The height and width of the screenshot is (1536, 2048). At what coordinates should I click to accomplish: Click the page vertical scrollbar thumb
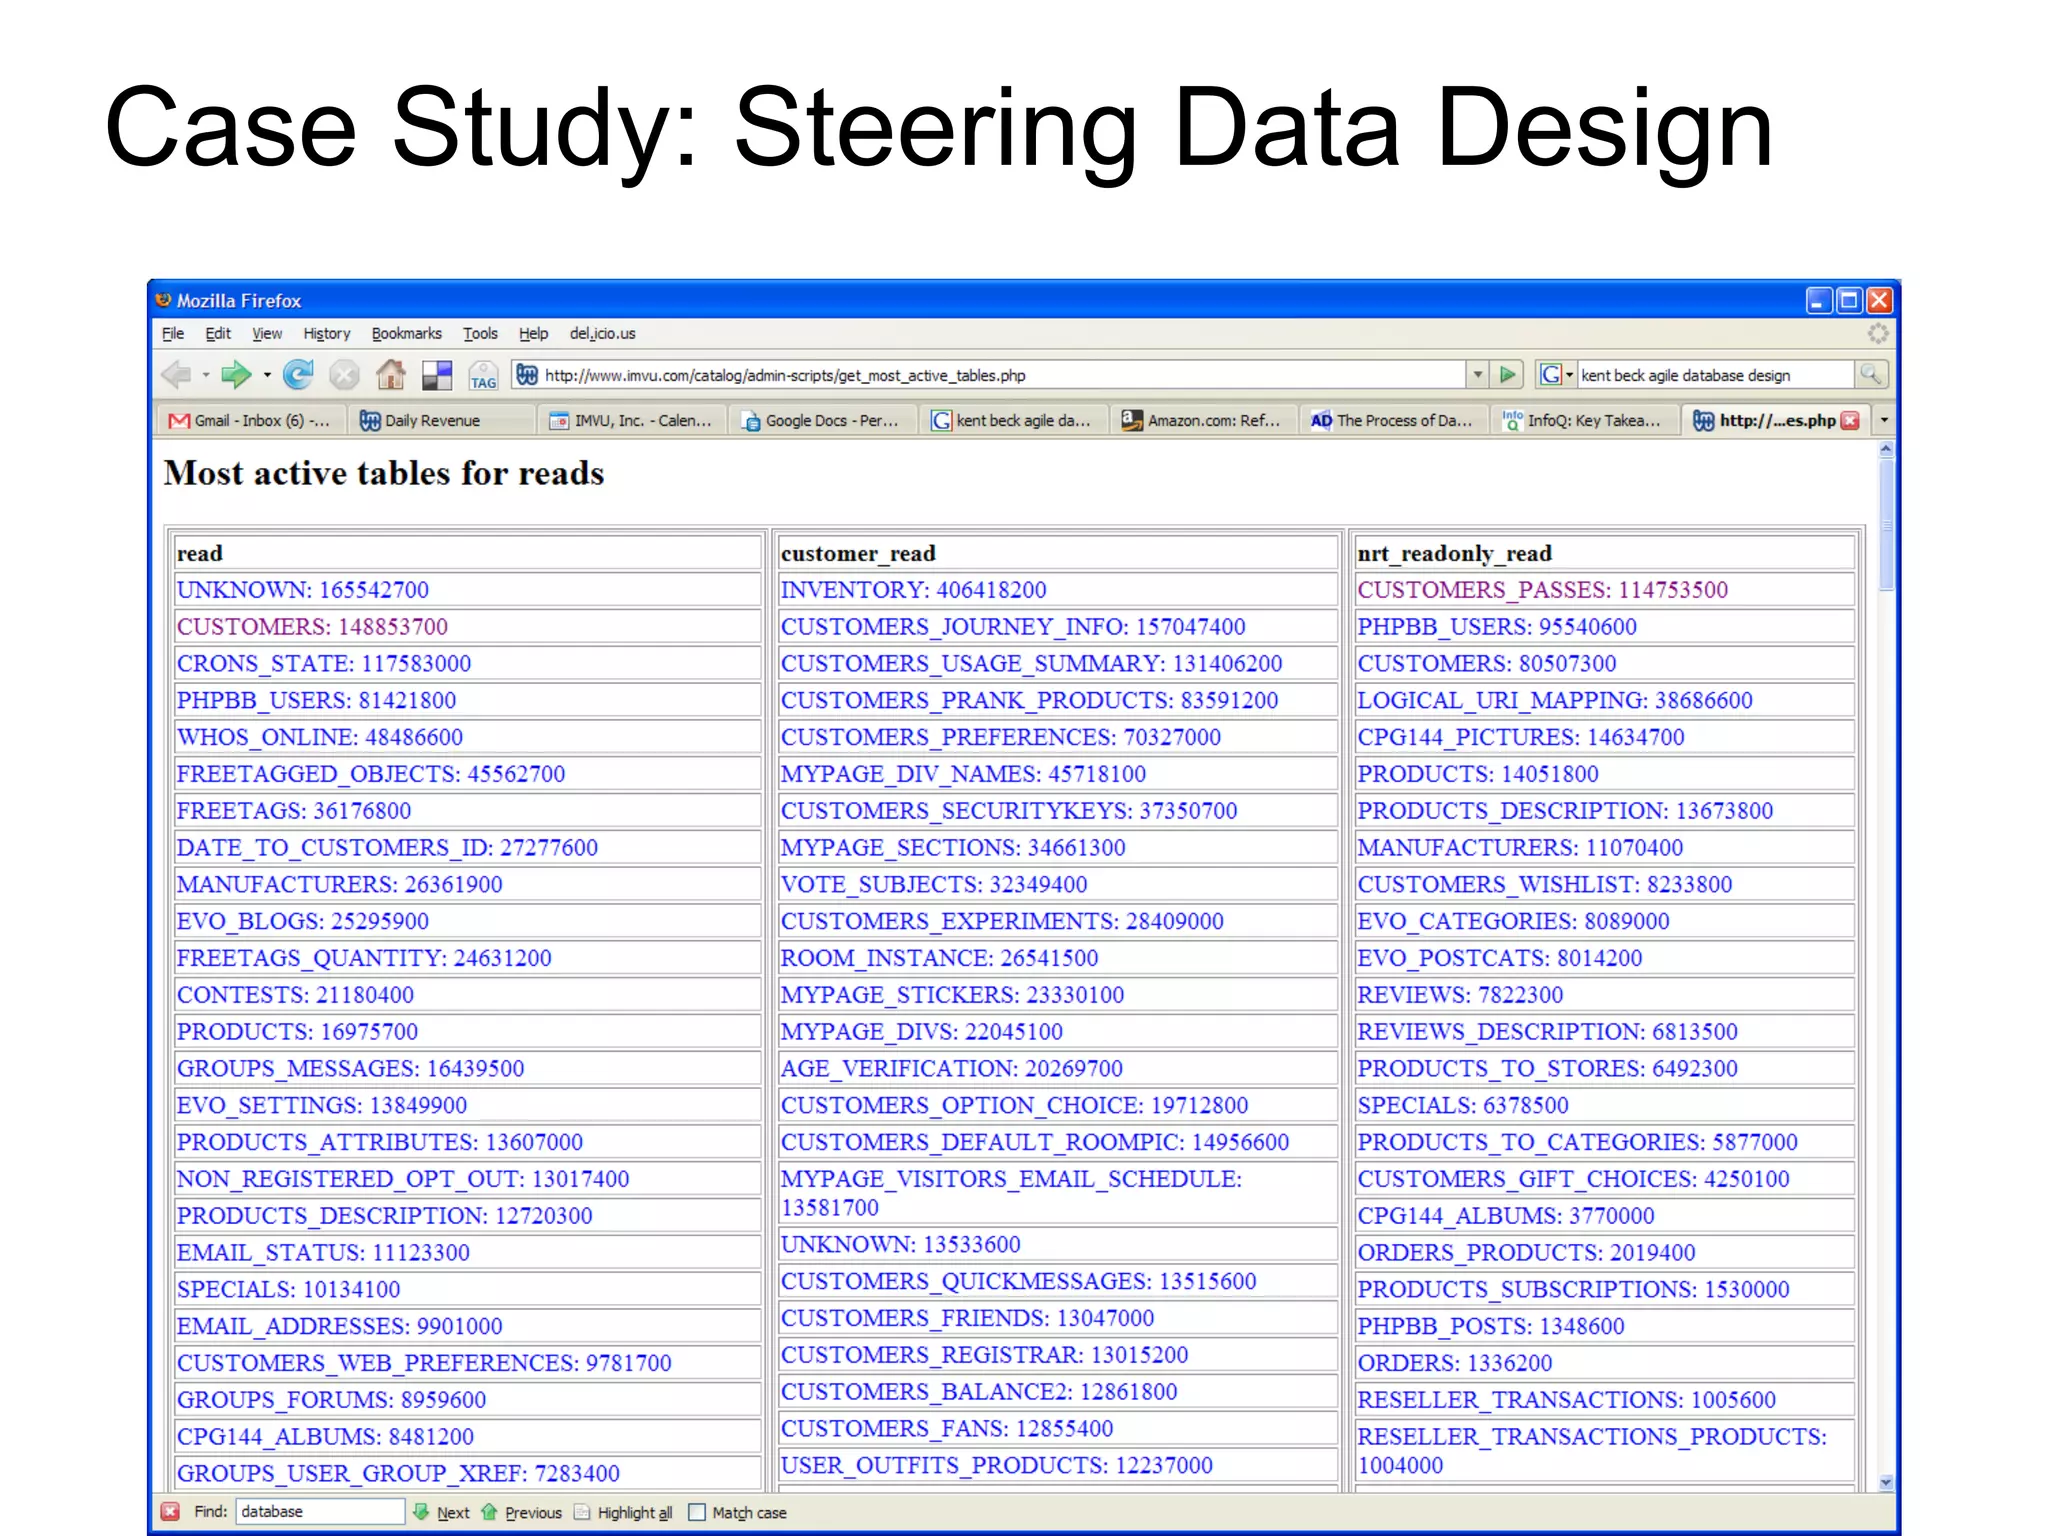tap(1886, 525)
